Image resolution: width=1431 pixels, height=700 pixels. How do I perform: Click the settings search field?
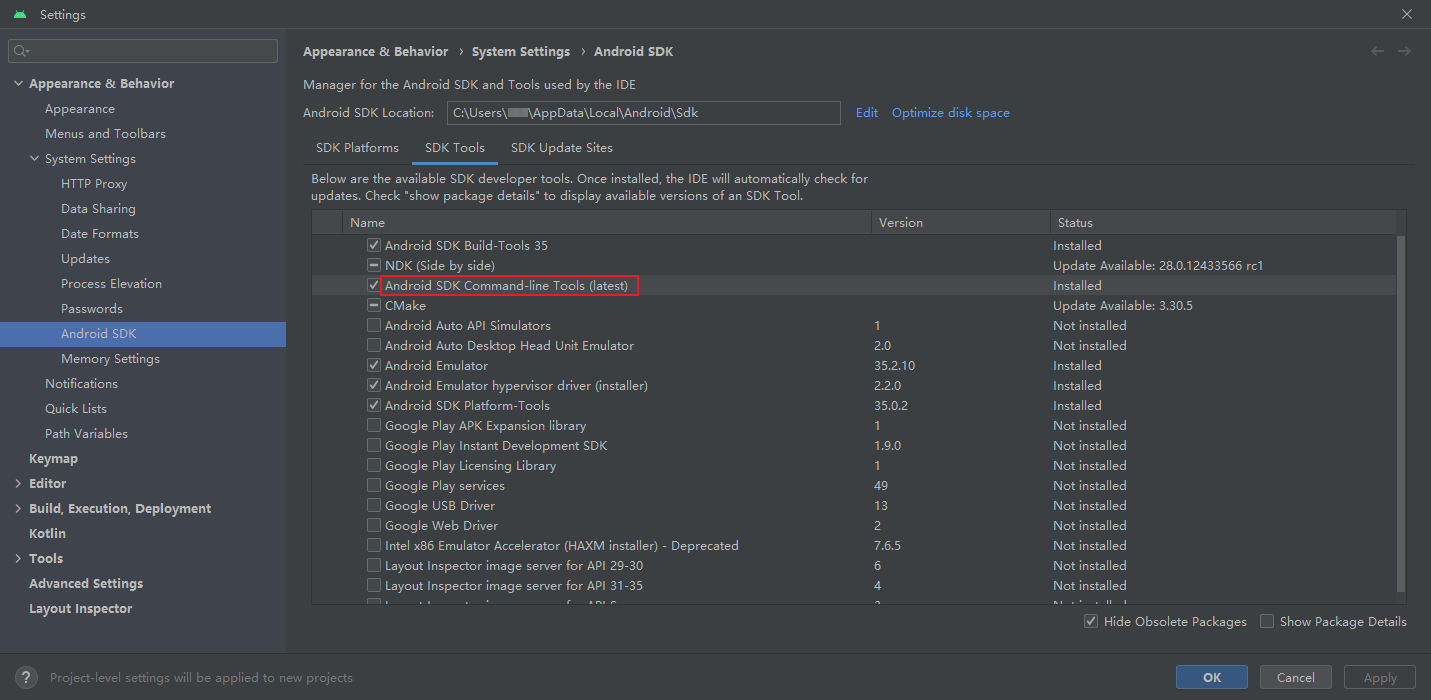coord(143,51)
